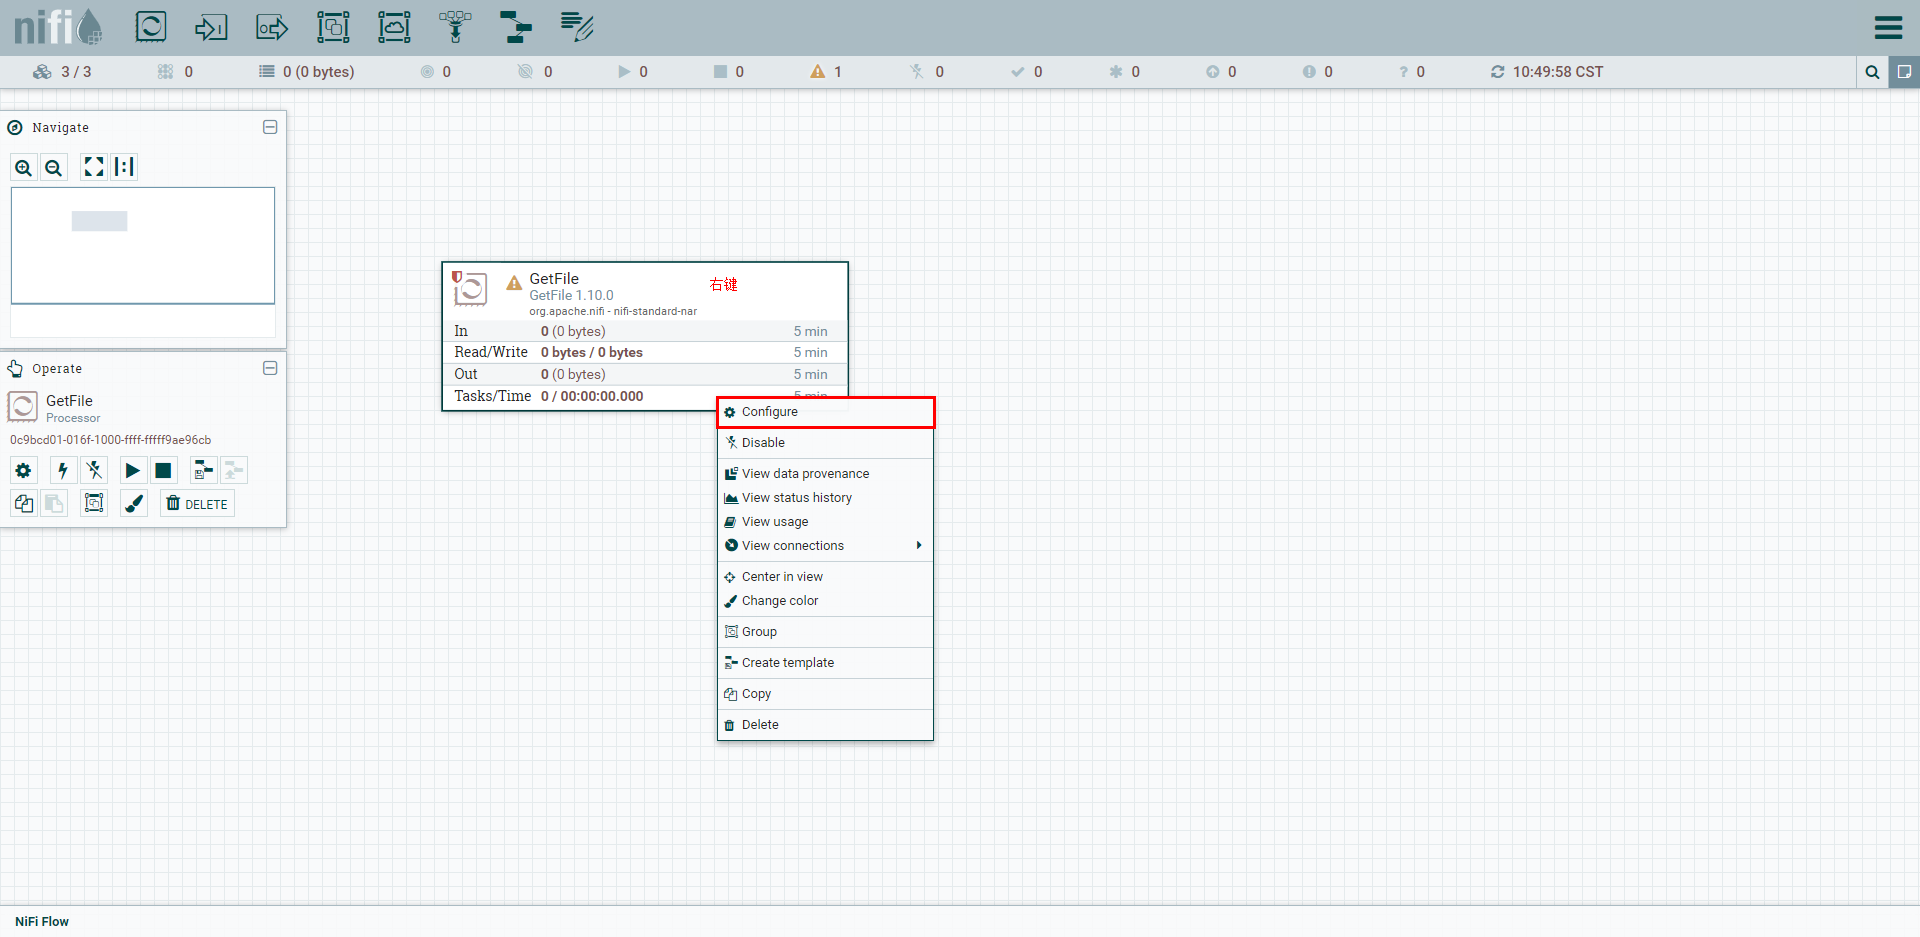Zoom out using the Navigate panel
The height and width of the screenshot is (937, 1920).
coord(54,168)
